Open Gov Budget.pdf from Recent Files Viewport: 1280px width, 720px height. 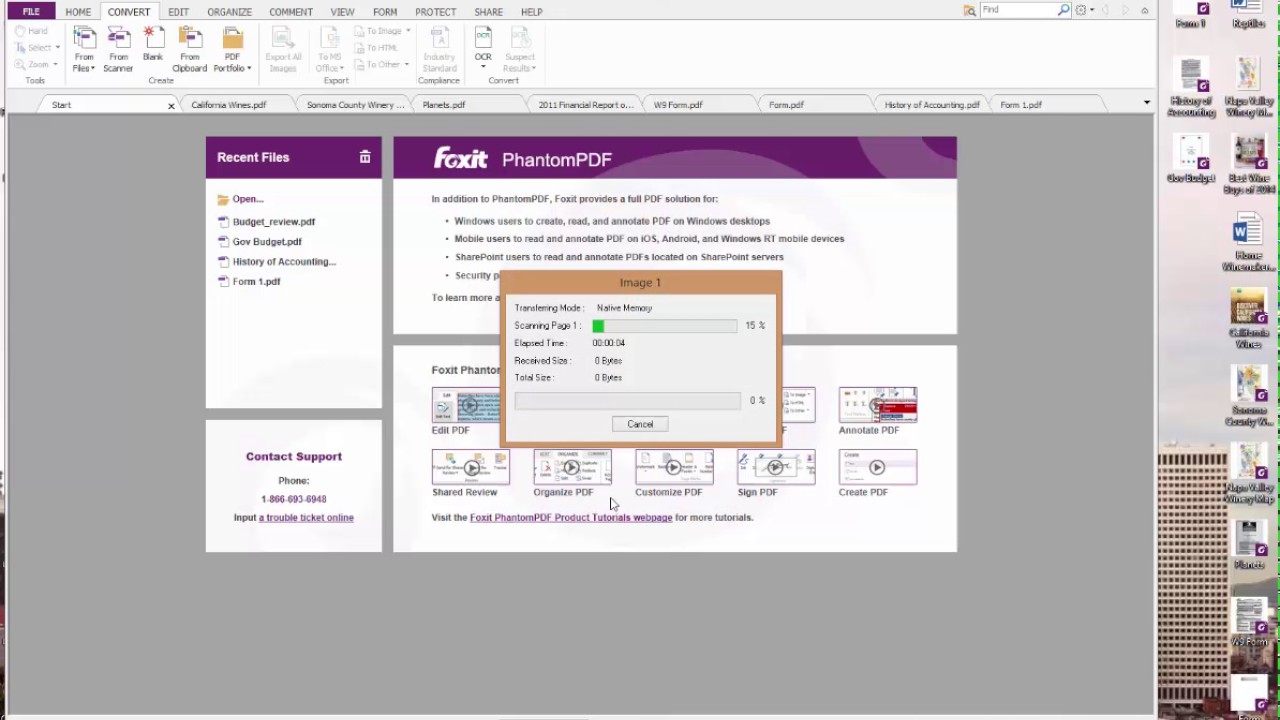tap(266, 242)
